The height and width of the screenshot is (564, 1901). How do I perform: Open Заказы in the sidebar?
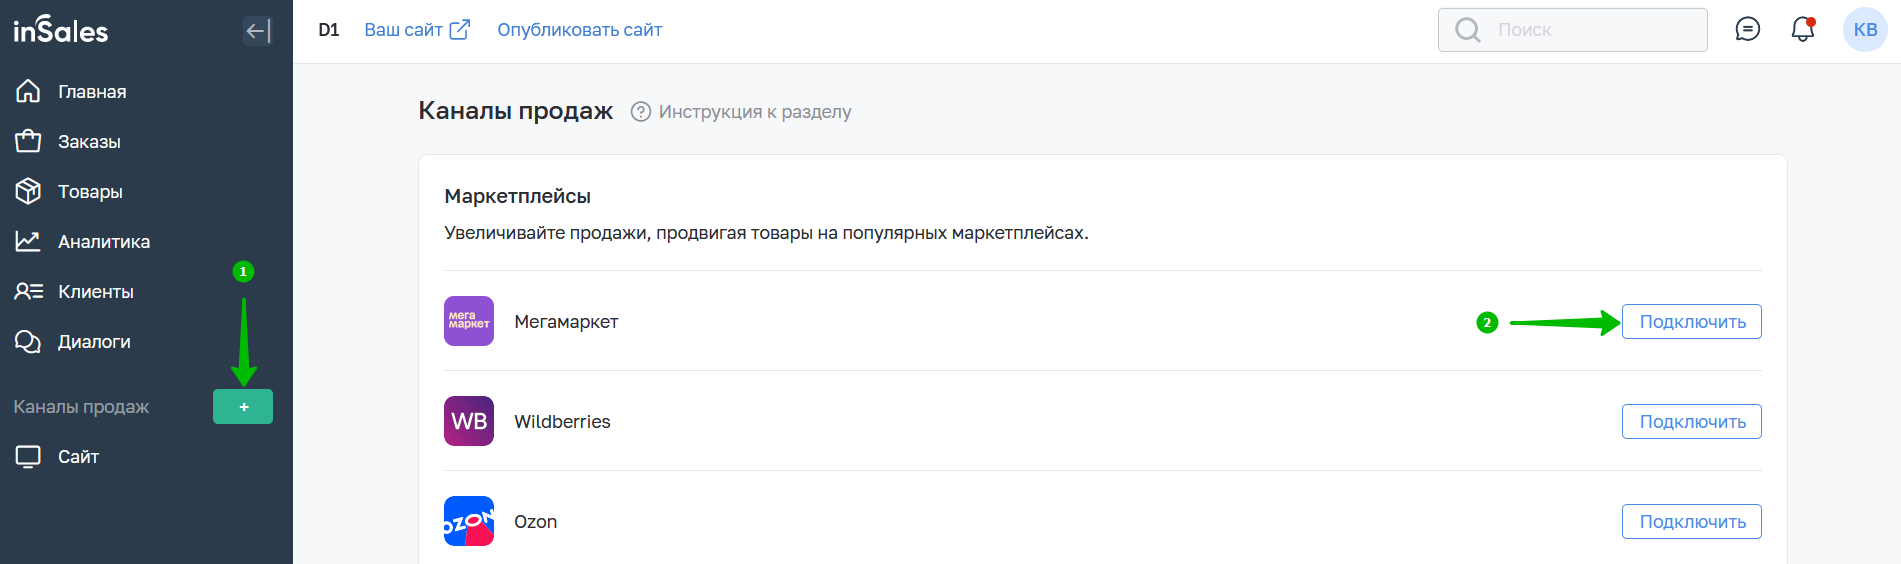pyautogui.click(x=89, y=142)
